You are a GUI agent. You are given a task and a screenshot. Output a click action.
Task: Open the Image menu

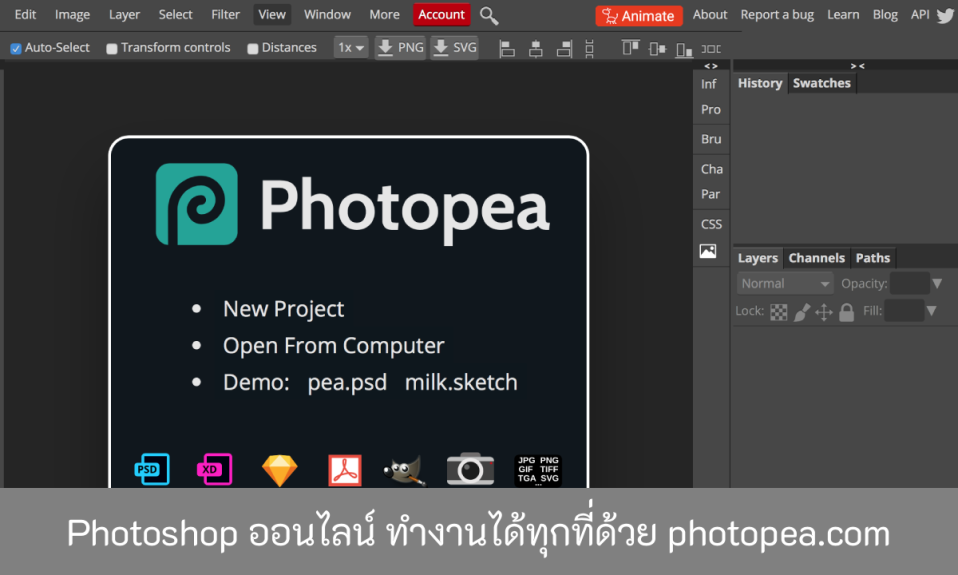[x=72, y=15]
